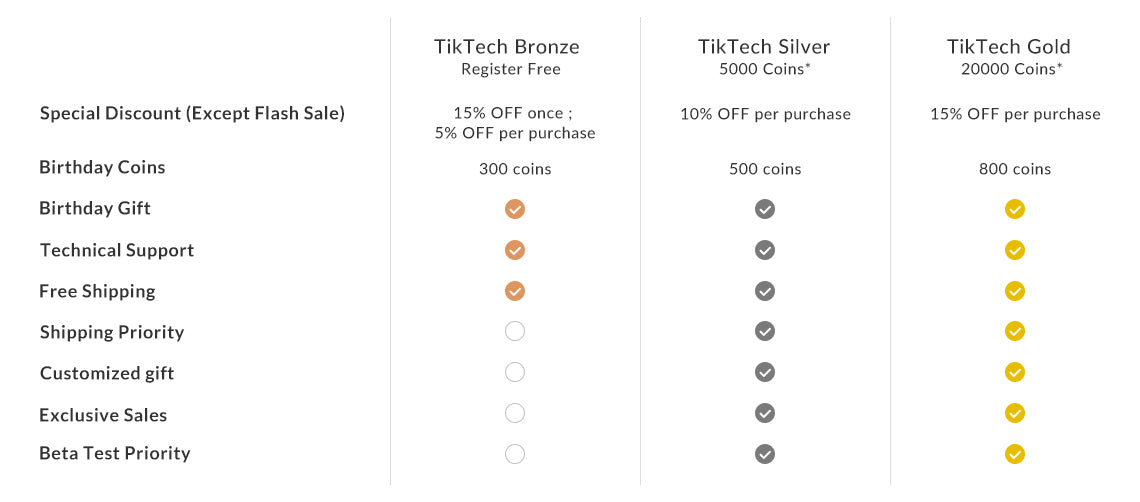The height and width of the screenshot is (502, 1140).
Task: Click Silver Shipping Priority checkmark
Action: click(765, 331)
